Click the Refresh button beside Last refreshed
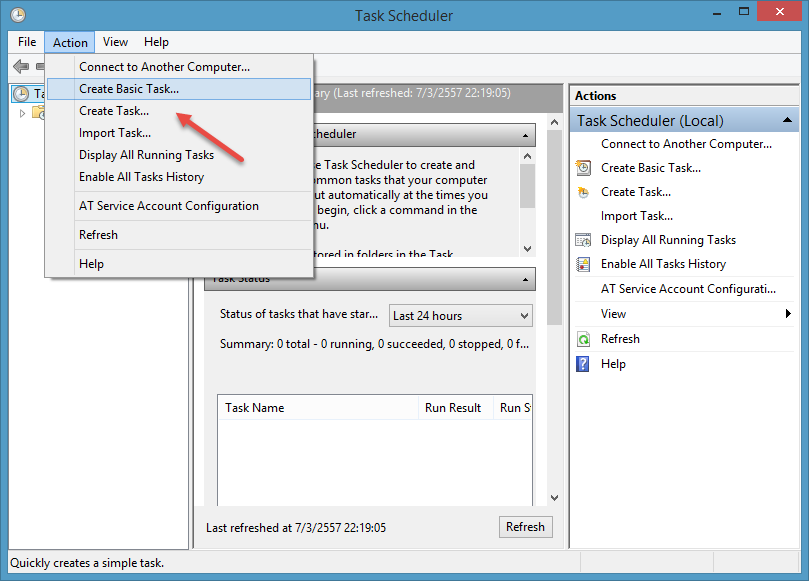 pos(525,527)
